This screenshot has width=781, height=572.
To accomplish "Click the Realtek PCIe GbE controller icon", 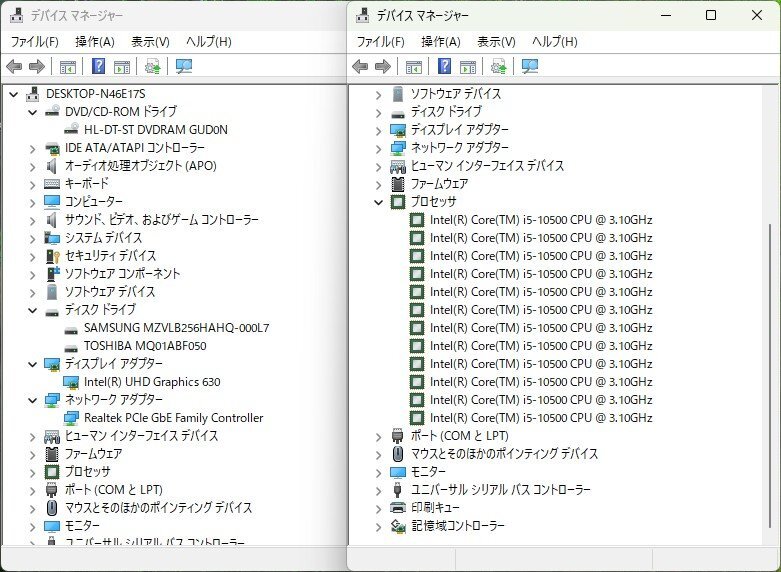I will (71, 418).
